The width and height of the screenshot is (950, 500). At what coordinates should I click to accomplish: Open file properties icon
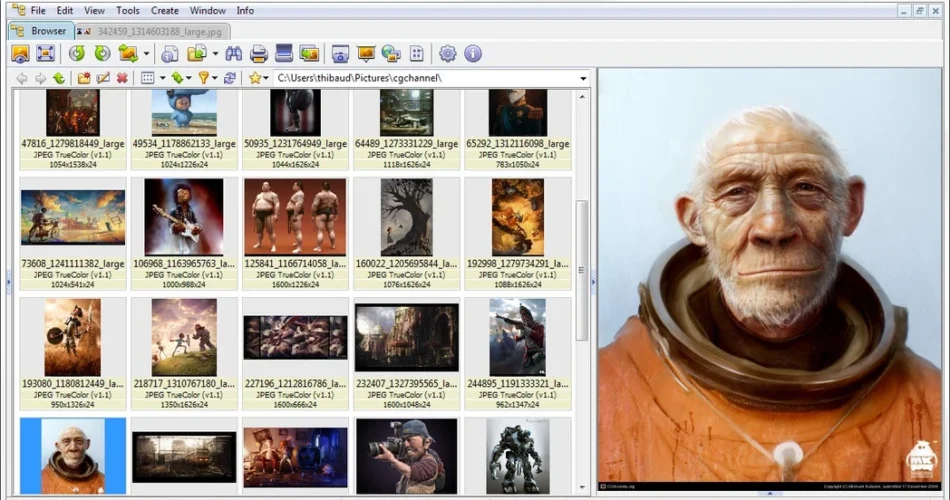point(170,53)
